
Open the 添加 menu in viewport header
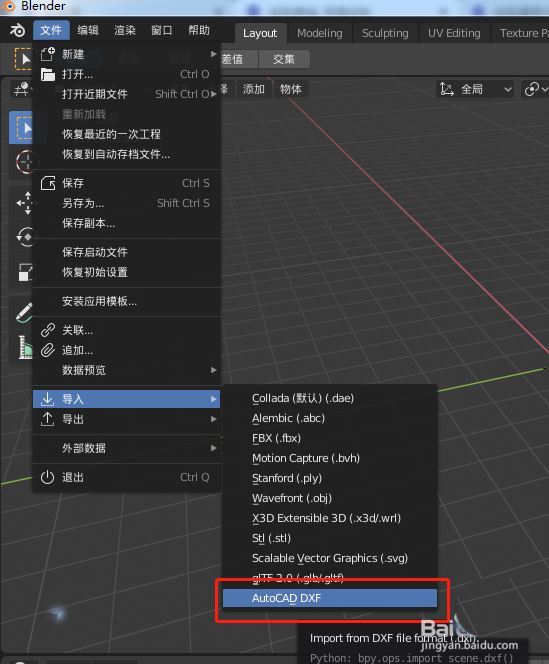click(x=254, y=89)
